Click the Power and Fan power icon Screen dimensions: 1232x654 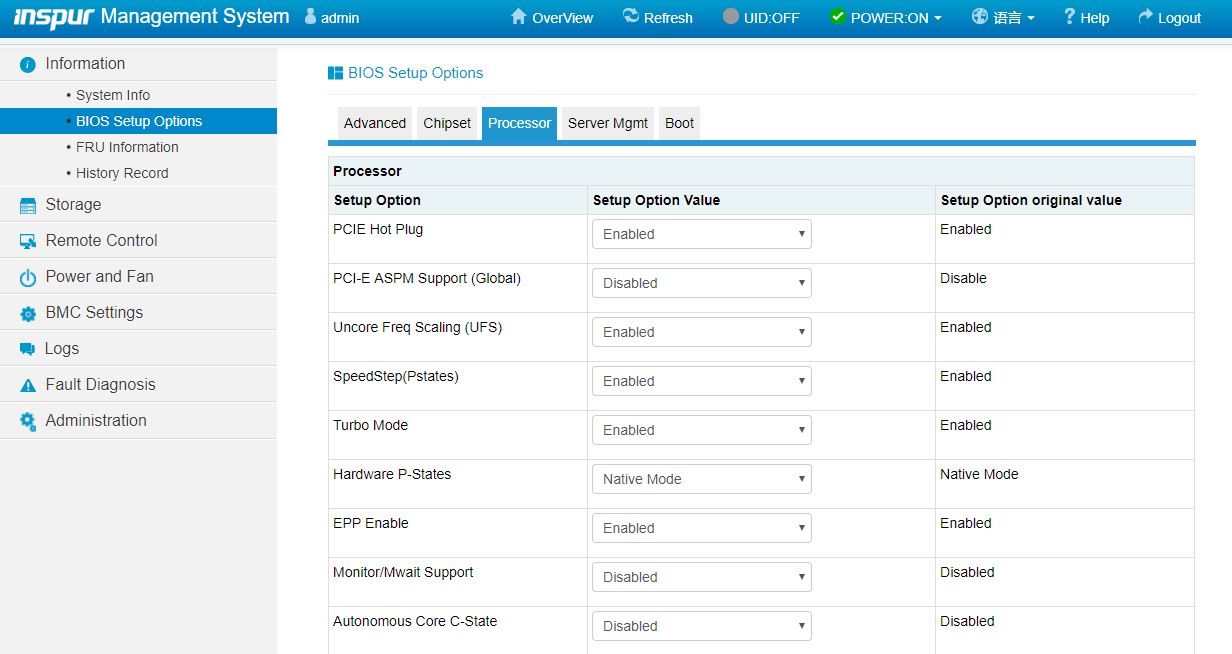pyautogui.click(x=28, y=278)
